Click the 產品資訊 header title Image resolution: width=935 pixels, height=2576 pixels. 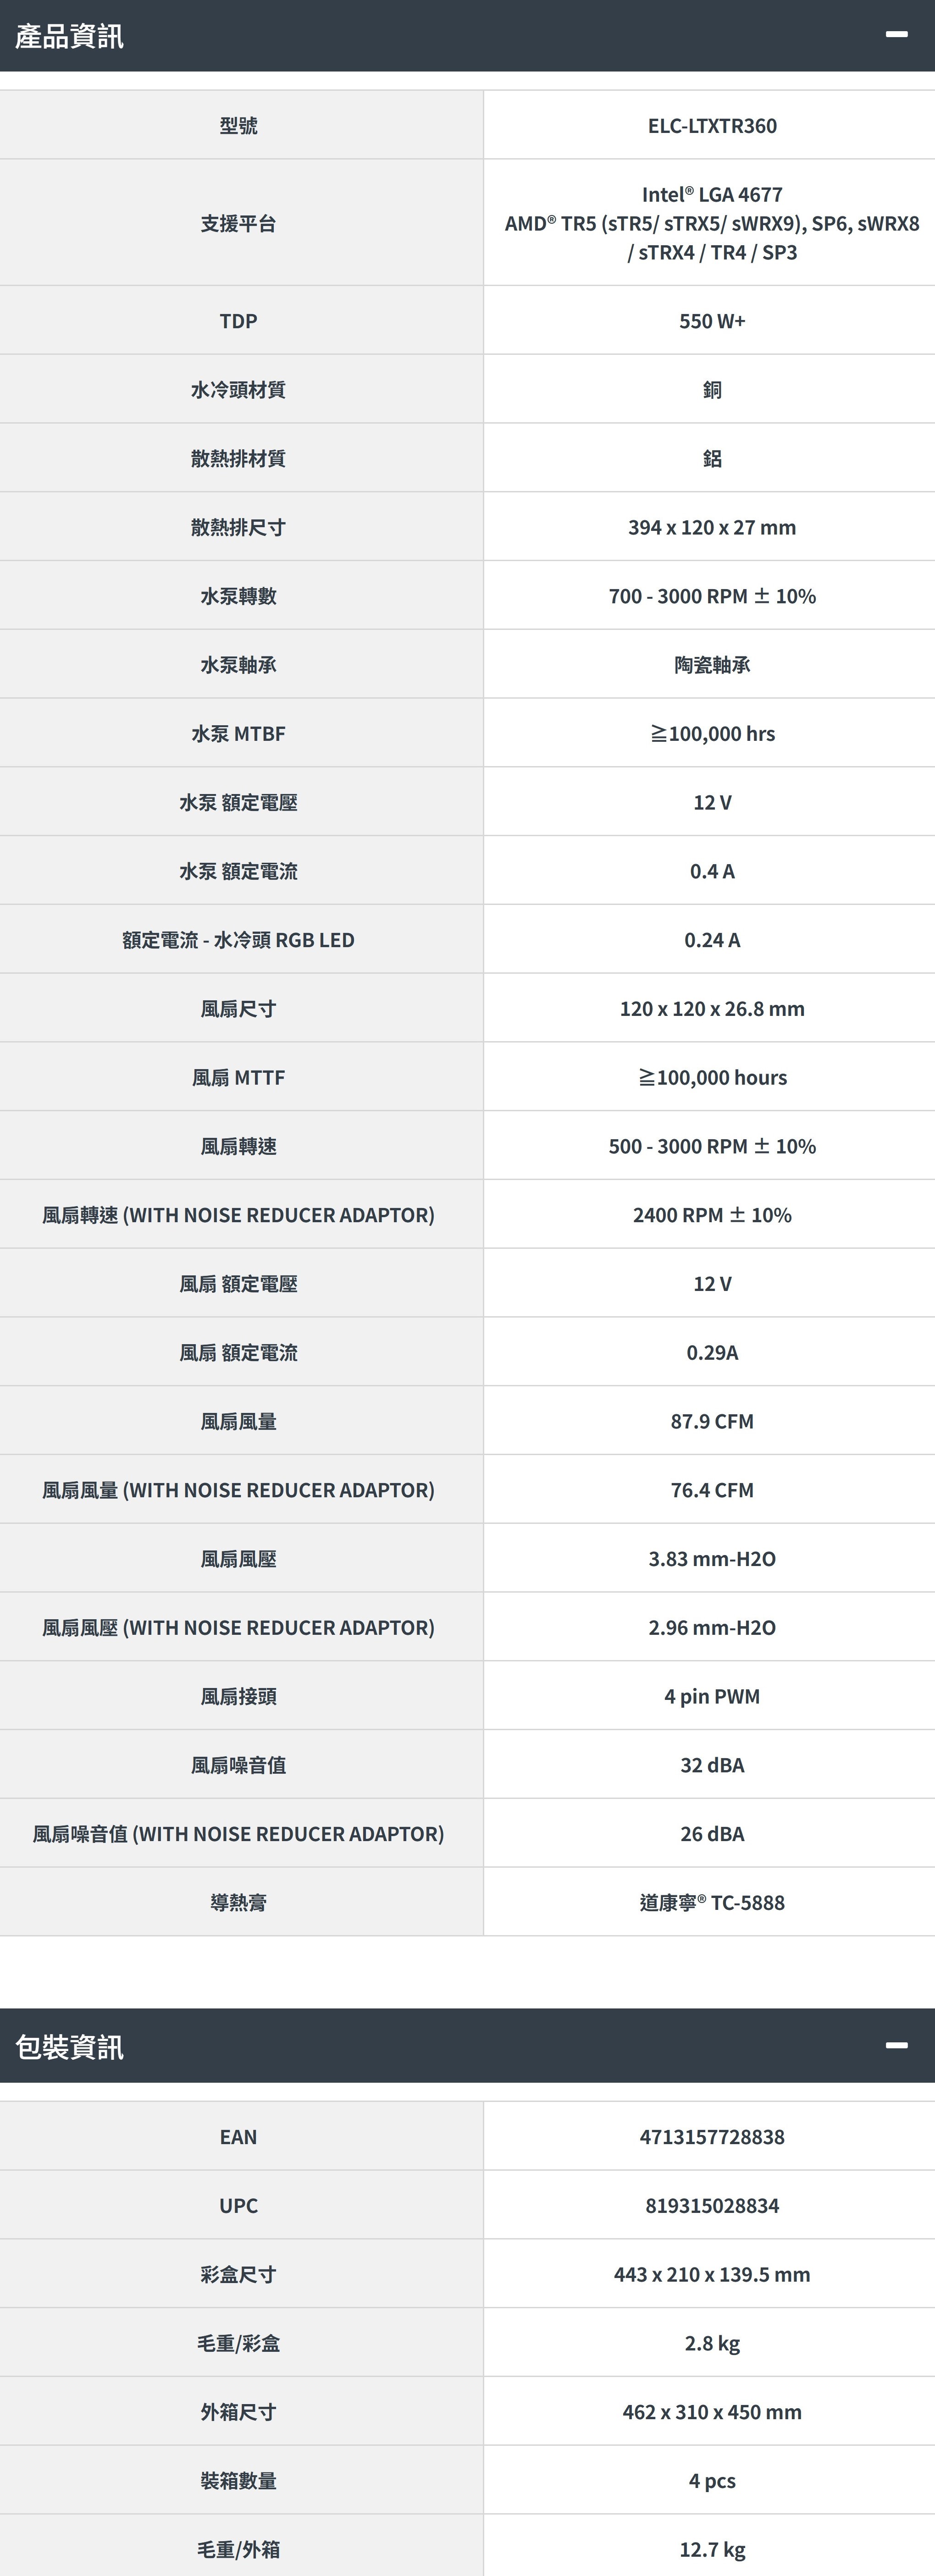69,37
